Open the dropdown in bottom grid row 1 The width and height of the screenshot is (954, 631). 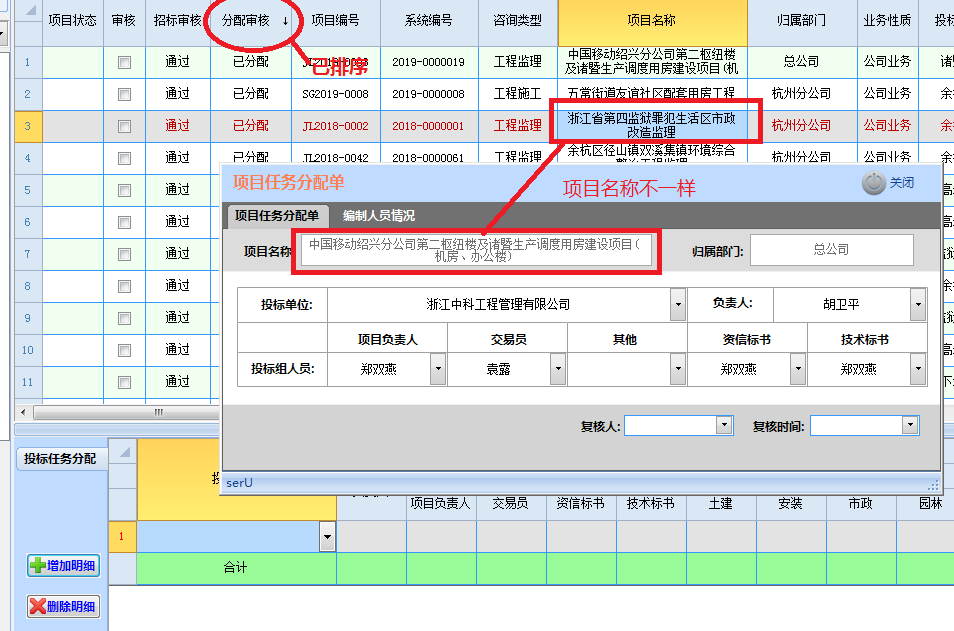click(327, 537)
